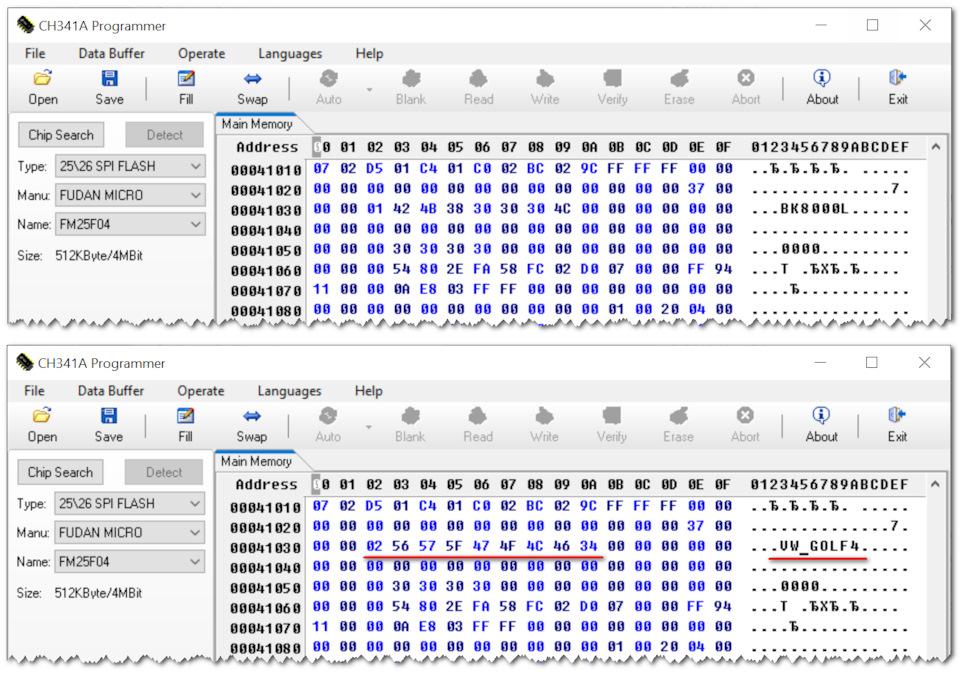Click Read chip icon in the top window

coord(478,88)
